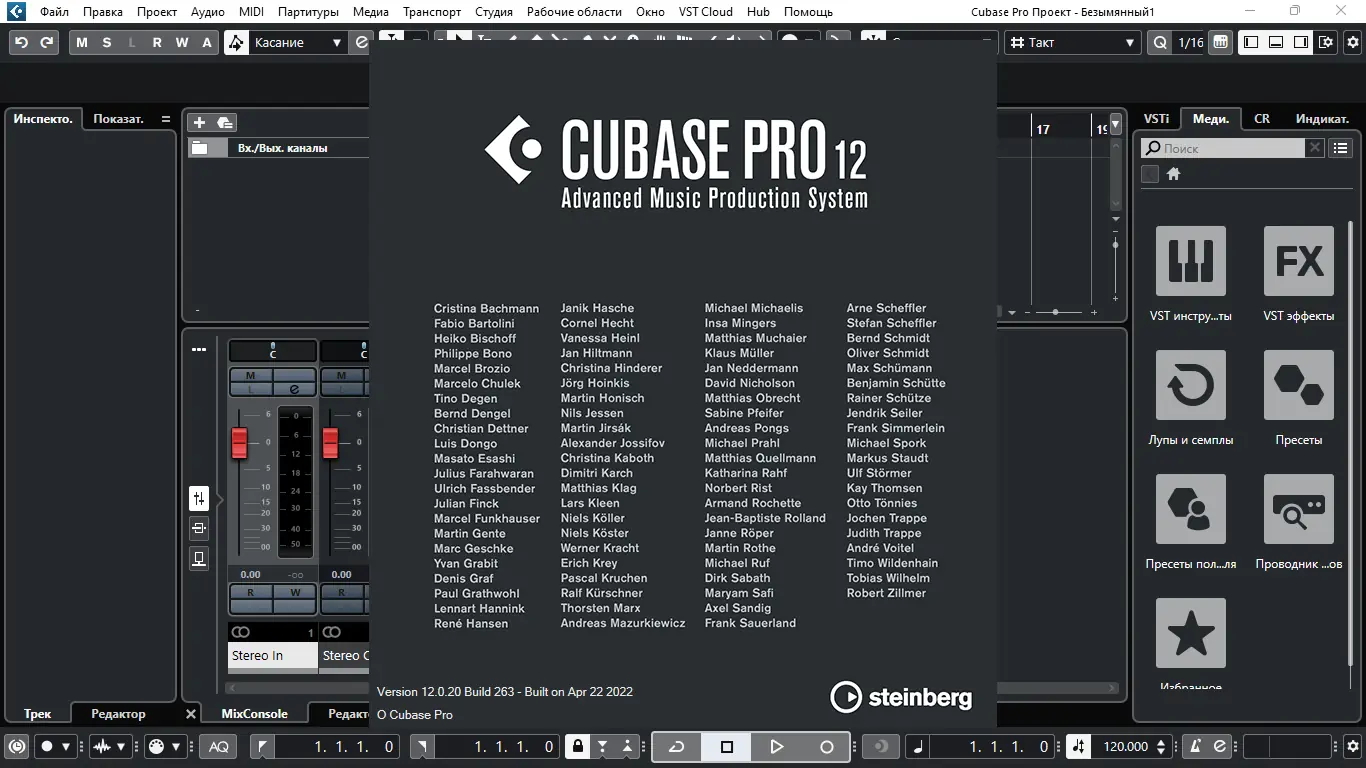
Task: Toggle right zone visibility
Action: tap(1301, 43)
